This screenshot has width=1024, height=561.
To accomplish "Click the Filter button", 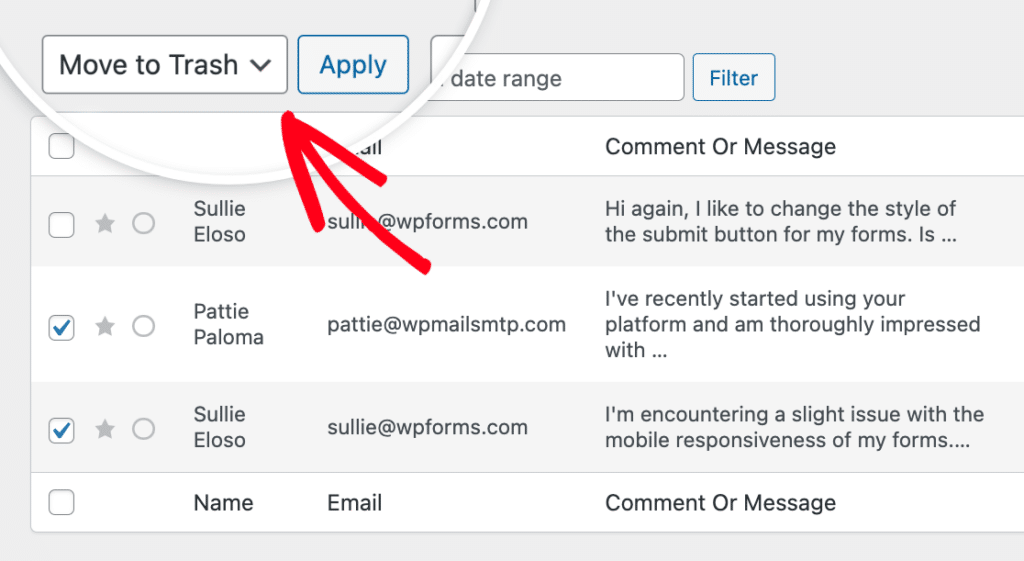I will (x=733, y=78).
